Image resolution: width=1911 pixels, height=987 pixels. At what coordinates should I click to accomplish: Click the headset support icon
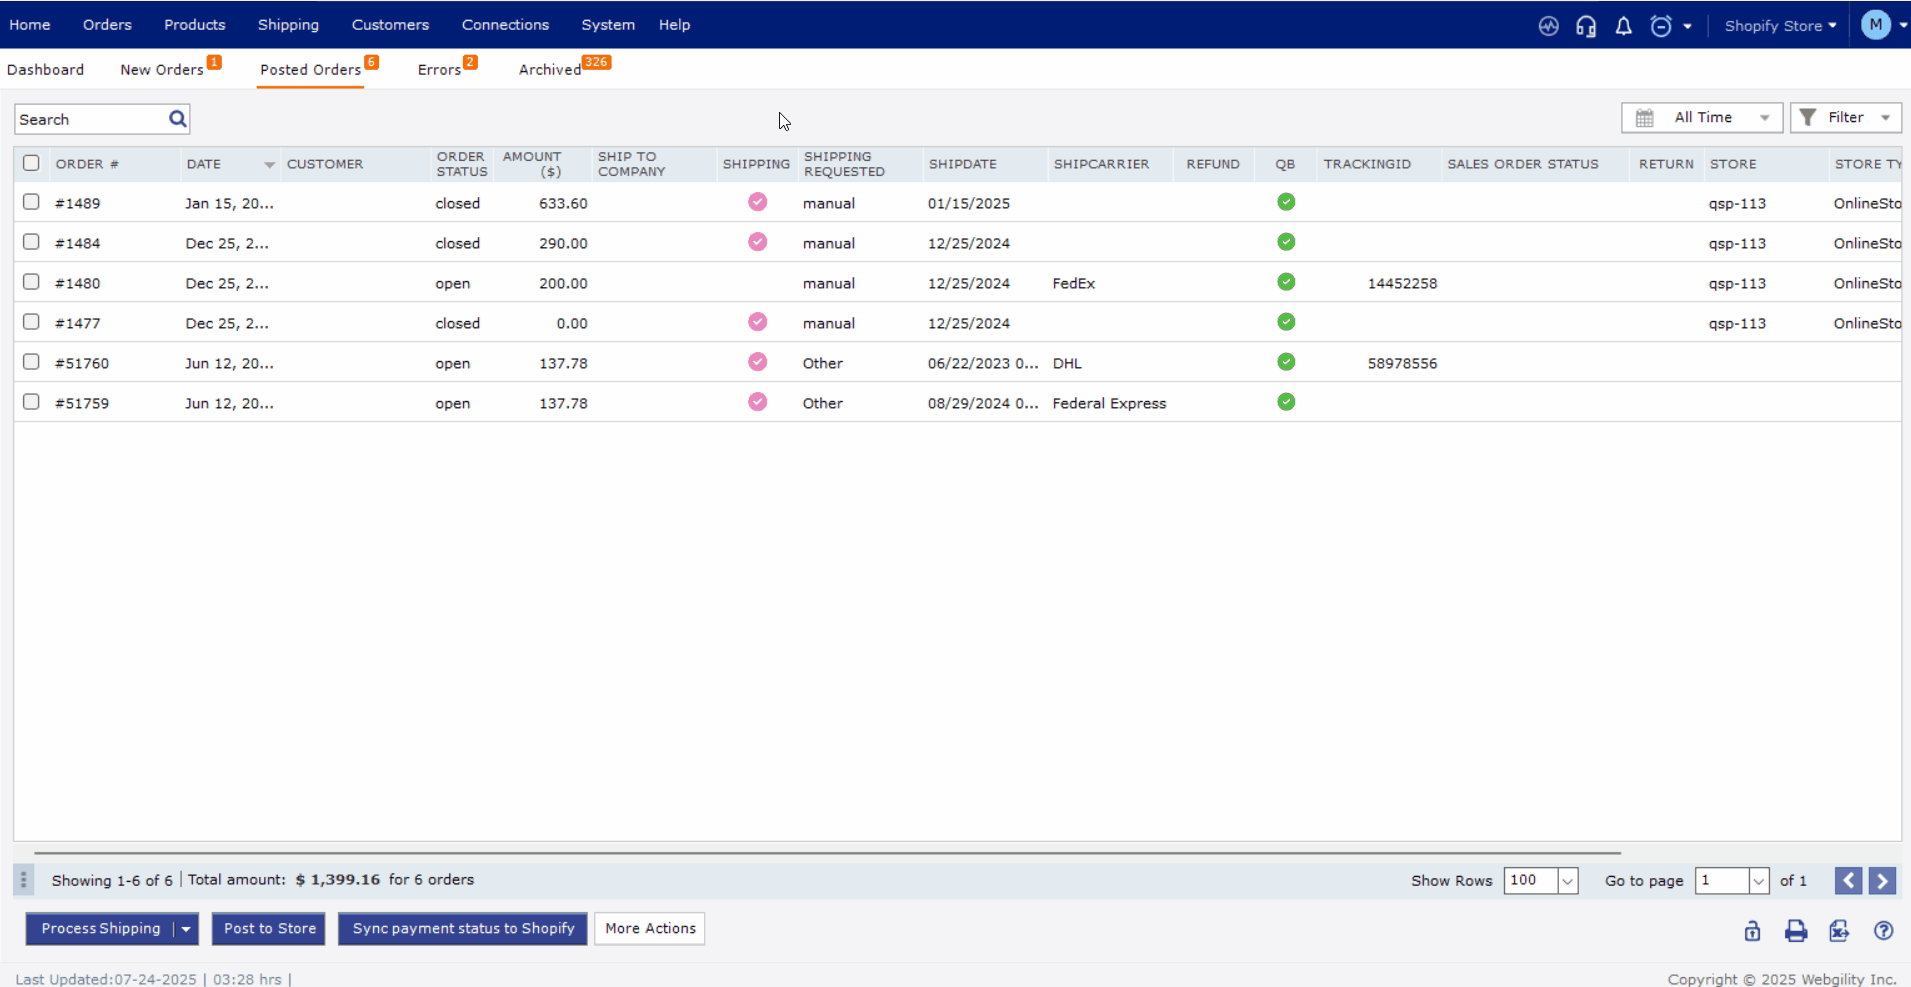(1586, 26)
